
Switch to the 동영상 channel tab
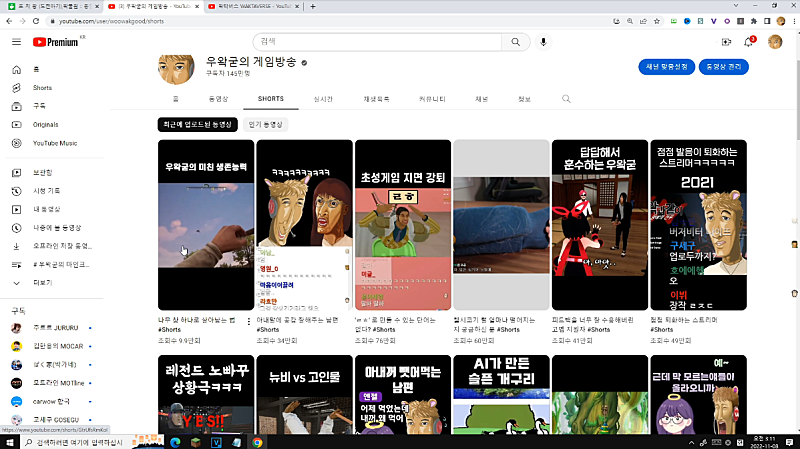(x=218, y=99)
